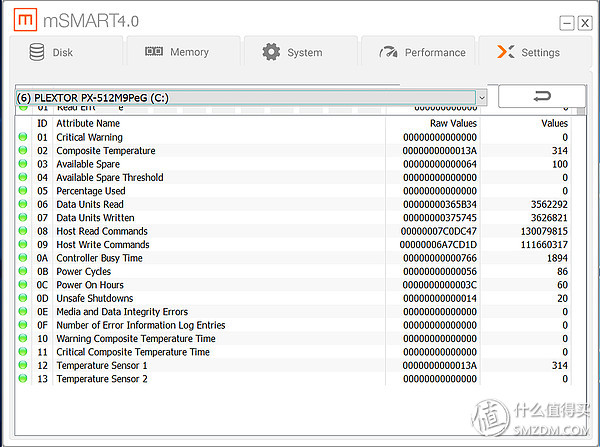This screenshot has height=447, width=600.
Task: Click status dot beside Available Spare Threshold
Action: tap(23, 177)
